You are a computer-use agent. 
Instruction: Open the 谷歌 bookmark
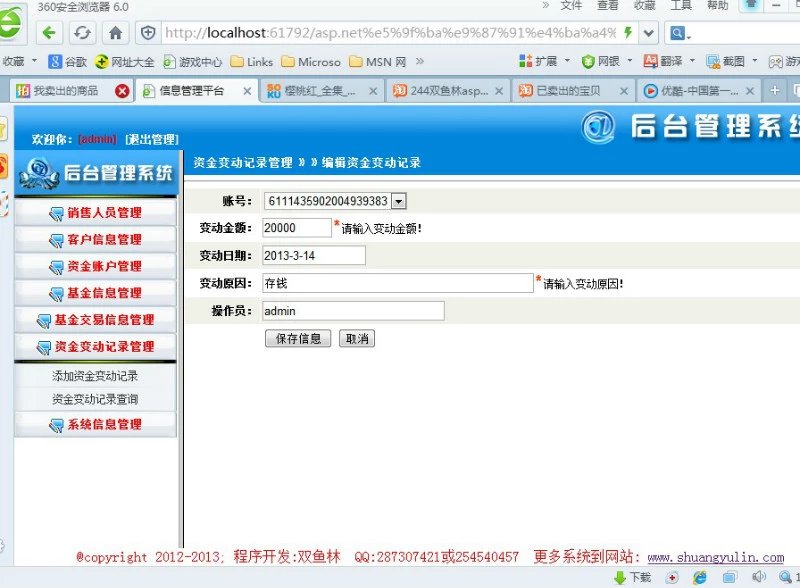pos(67,62)
